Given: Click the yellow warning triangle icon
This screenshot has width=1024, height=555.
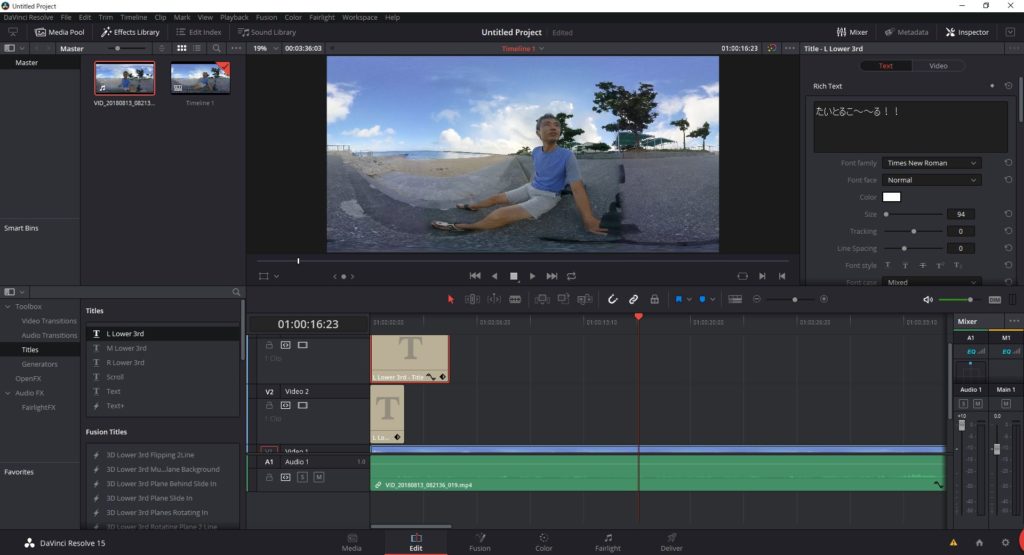Looking at the screenshot, I should (953, 543).
